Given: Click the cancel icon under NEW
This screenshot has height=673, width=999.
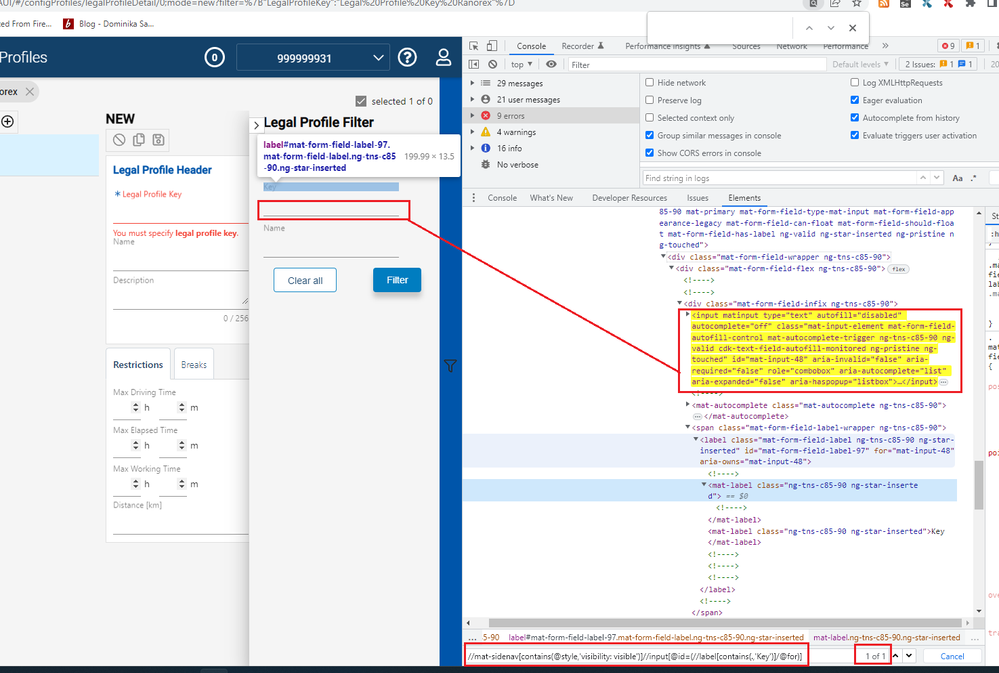Looking at the screenshot, I should pos(120,140).
